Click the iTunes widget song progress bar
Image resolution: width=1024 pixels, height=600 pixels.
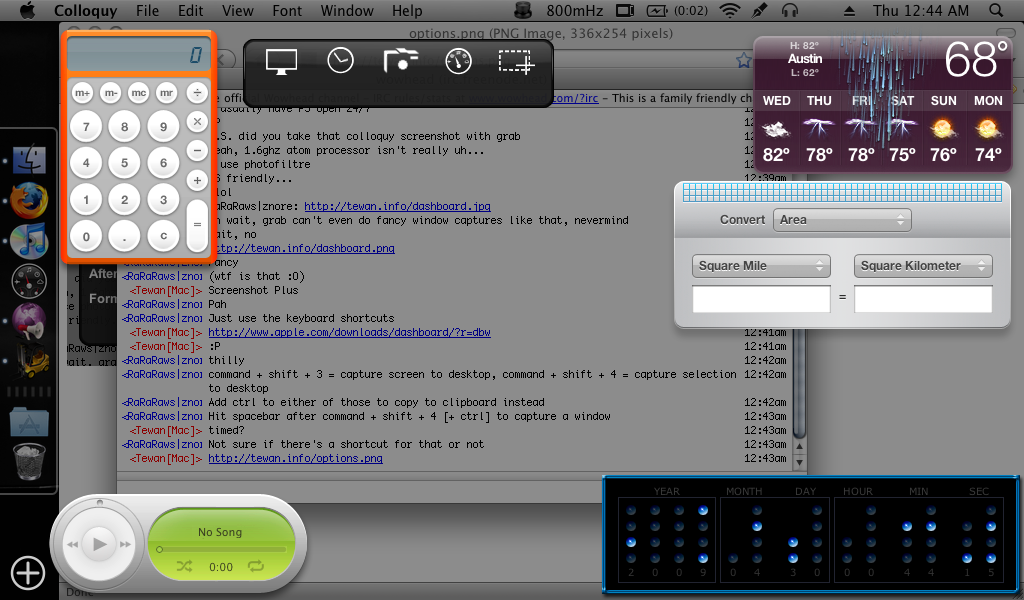tap(221, 549)
